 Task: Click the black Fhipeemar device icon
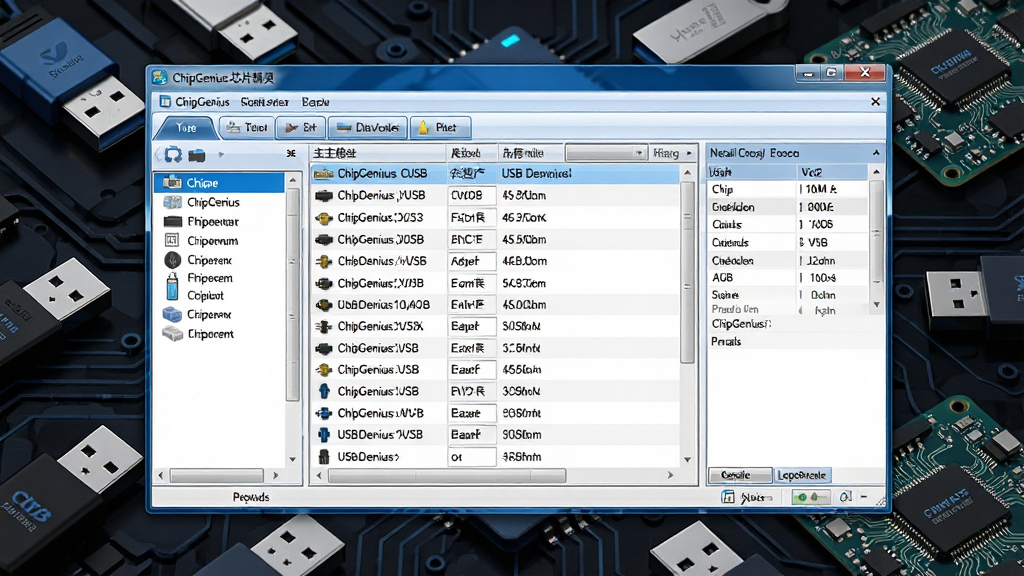click(x=172, y=221)
